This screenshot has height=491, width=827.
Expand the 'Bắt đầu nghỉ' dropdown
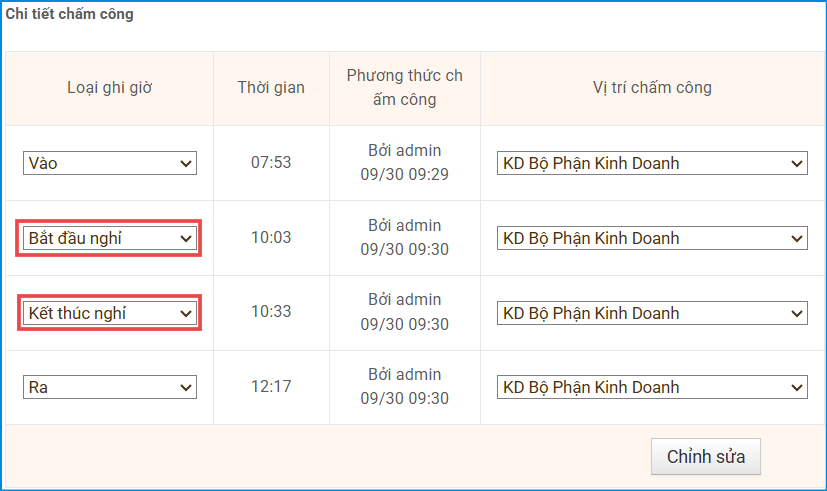110,238
